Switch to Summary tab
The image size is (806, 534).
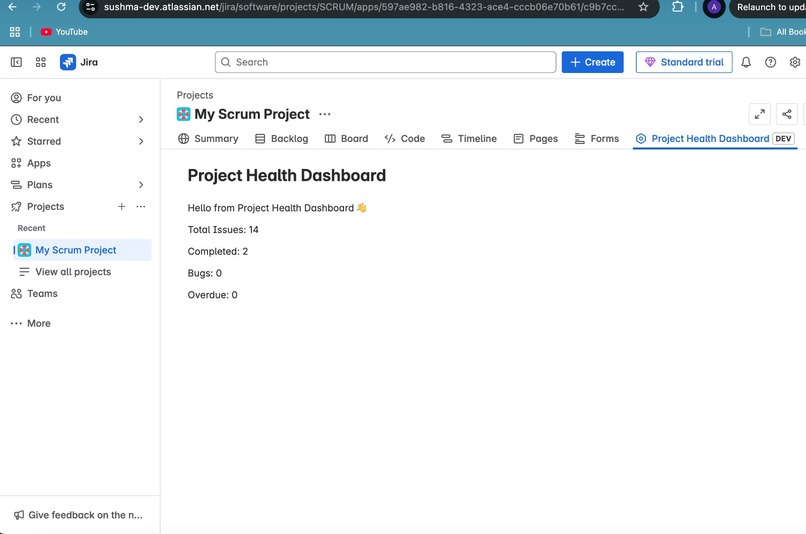[x=208, y=139]
